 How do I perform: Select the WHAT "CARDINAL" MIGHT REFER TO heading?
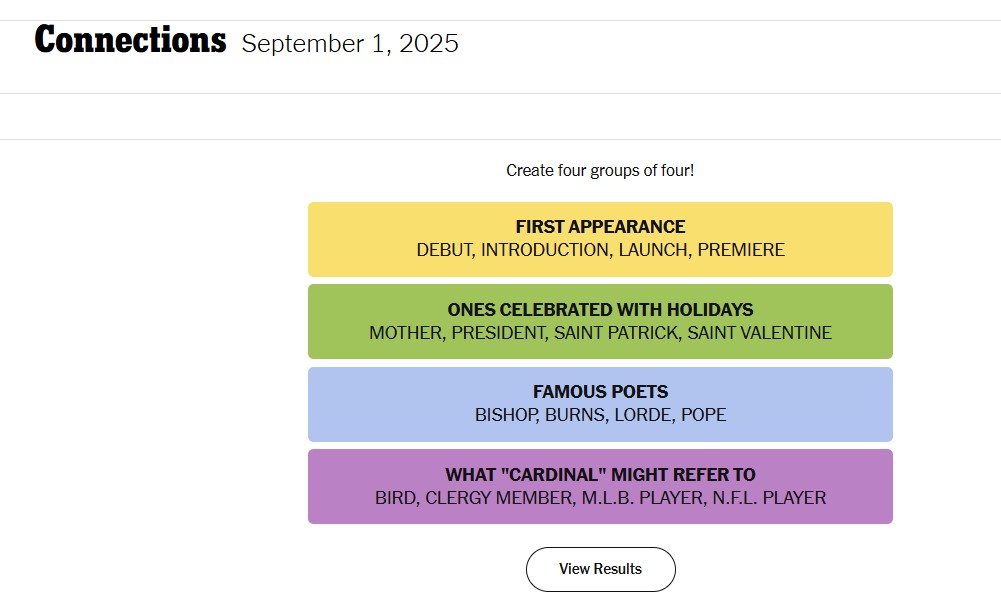pyautogui.click(x=600, y=475)
